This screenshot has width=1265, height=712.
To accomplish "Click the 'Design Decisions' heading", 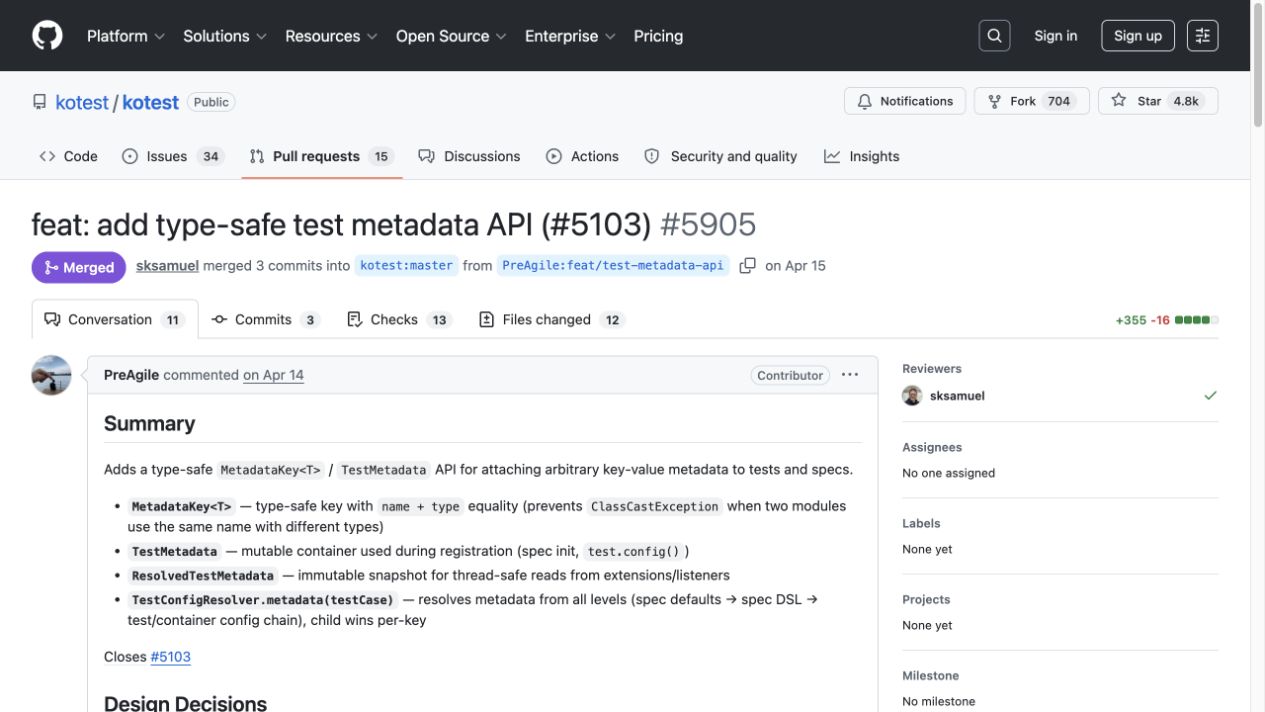I will [185, 703].
